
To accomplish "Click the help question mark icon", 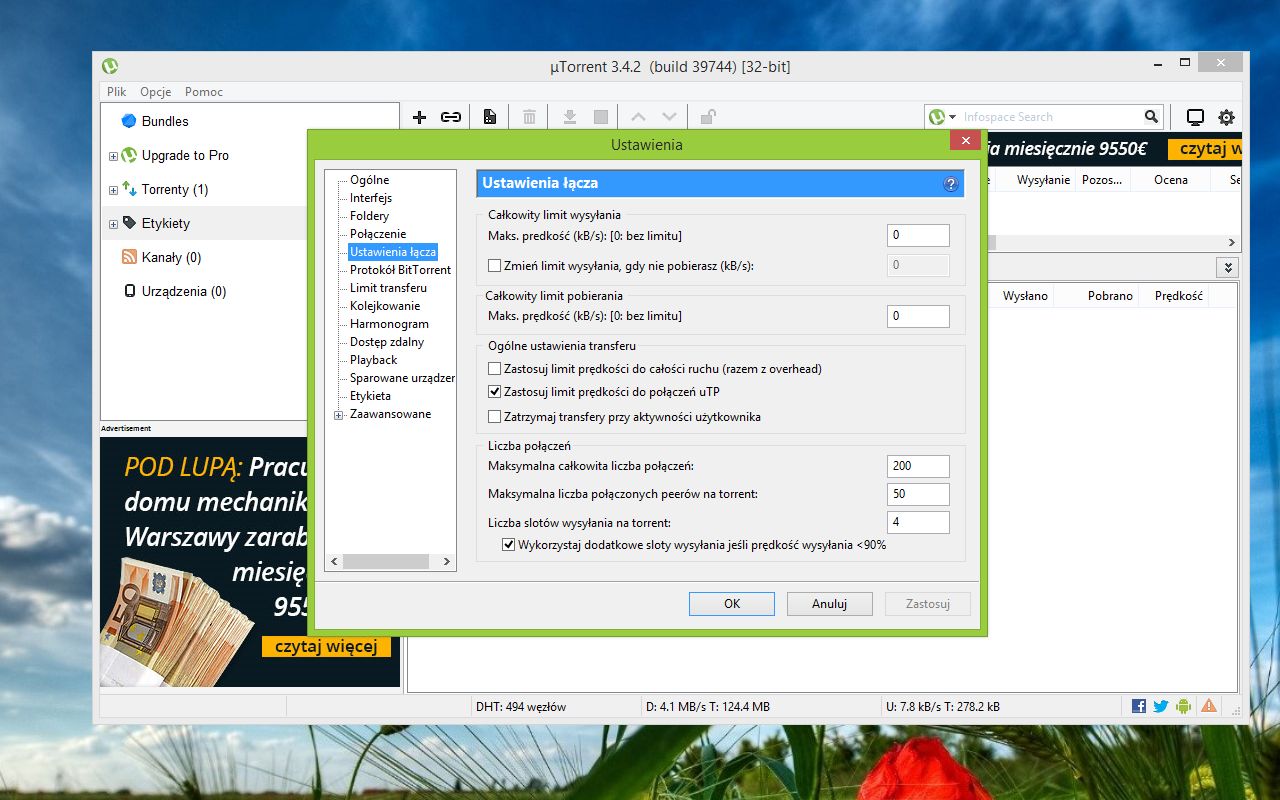I will tap(950, 184).
